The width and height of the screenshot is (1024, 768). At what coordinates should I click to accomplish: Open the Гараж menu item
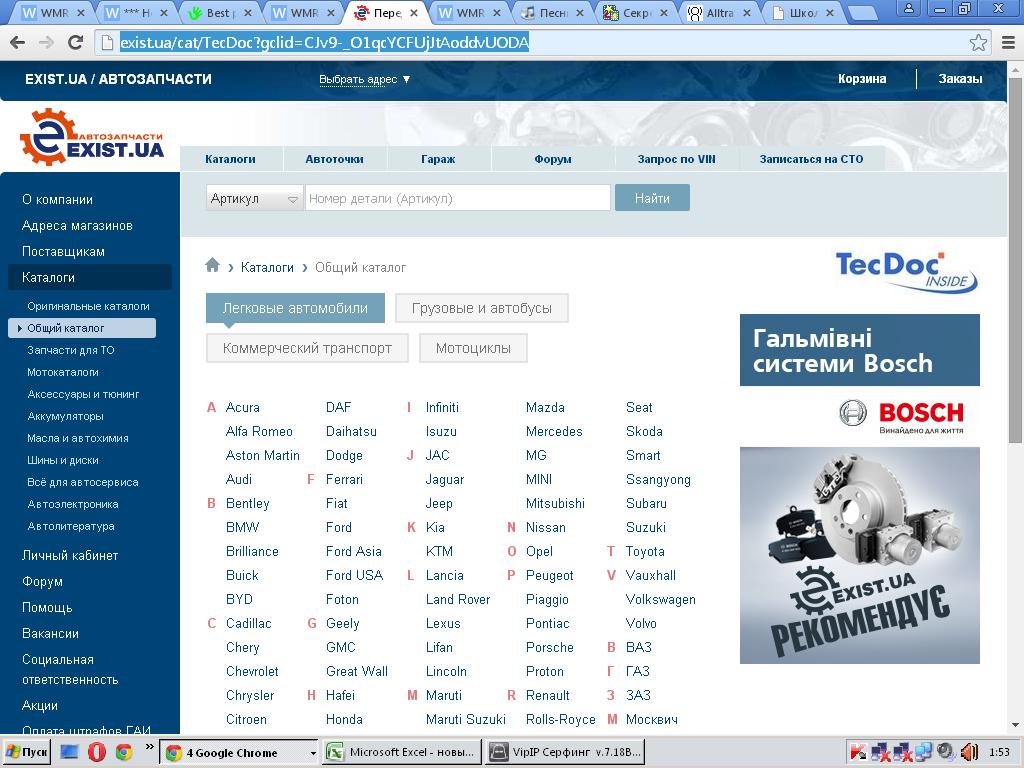[x=438, y=159]
